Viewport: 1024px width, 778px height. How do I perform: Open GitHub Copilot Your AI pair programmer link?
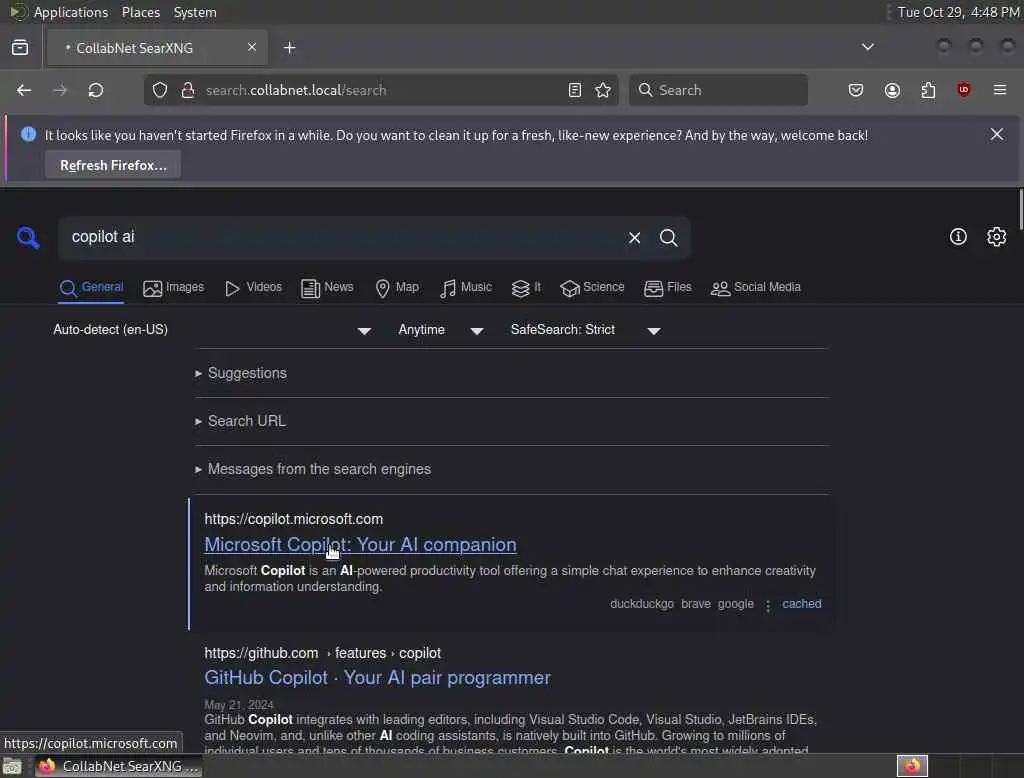tap(377, 678)
